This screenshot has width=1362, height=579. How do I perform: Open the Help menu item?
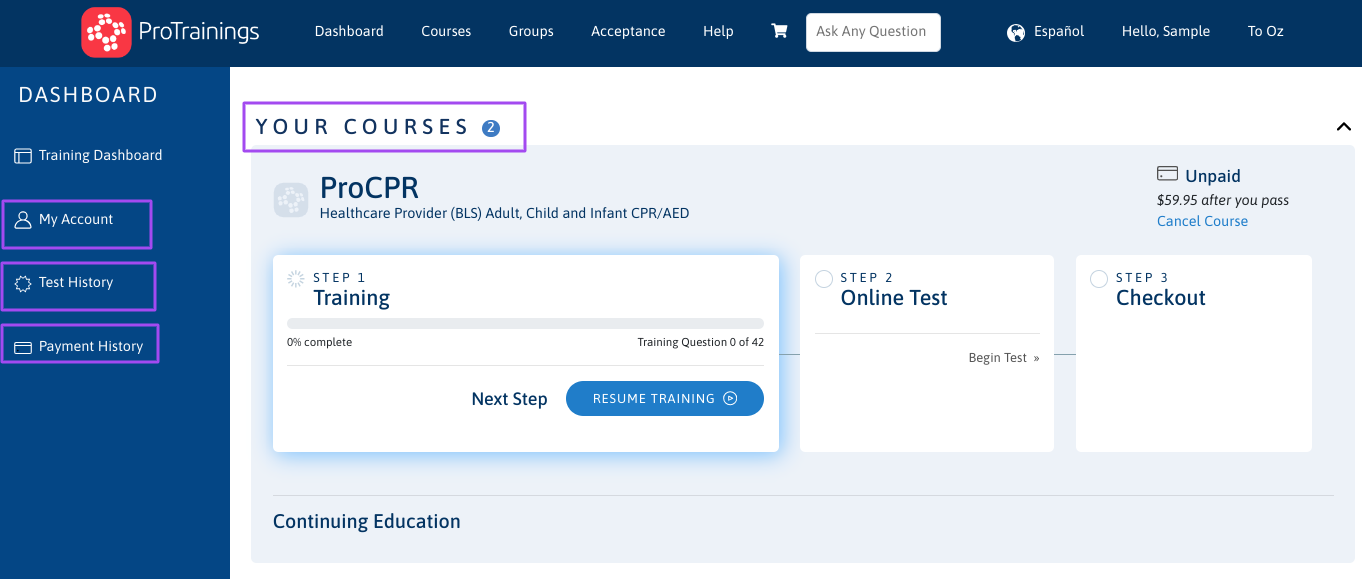coord(718,31)
